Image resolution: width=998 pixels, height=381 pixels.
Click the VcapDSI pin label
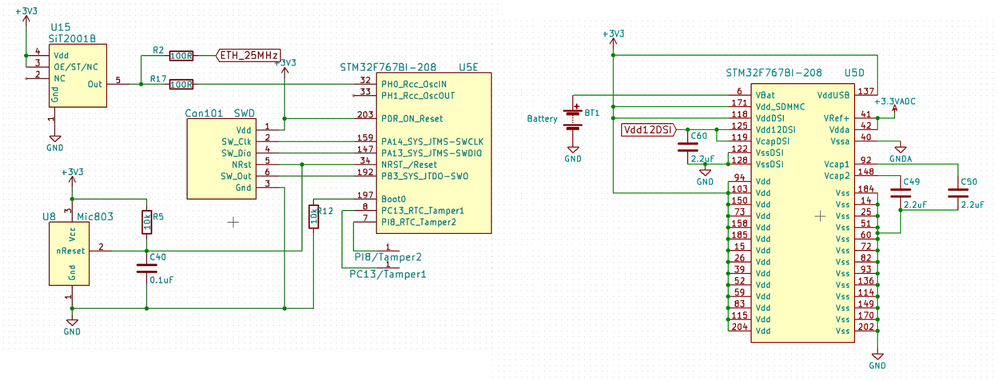point(773,141)
